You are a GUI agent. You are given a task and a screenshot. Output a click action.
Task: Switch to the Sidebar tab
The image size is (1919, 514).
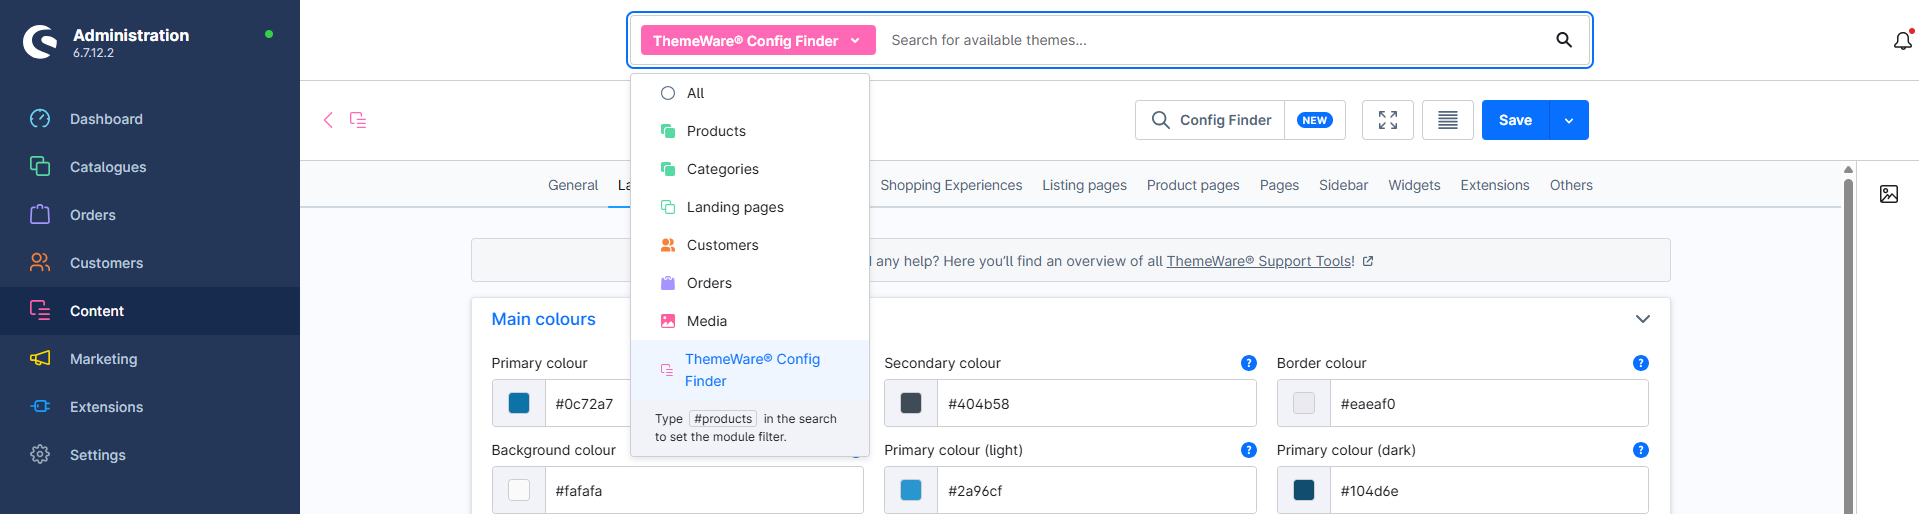click(1343, 185)
